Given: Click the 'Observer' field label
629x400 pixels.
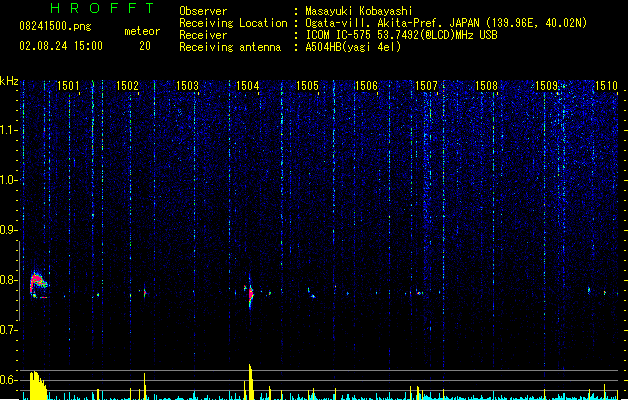Looking at the screenshot, I should pos(203,11).
